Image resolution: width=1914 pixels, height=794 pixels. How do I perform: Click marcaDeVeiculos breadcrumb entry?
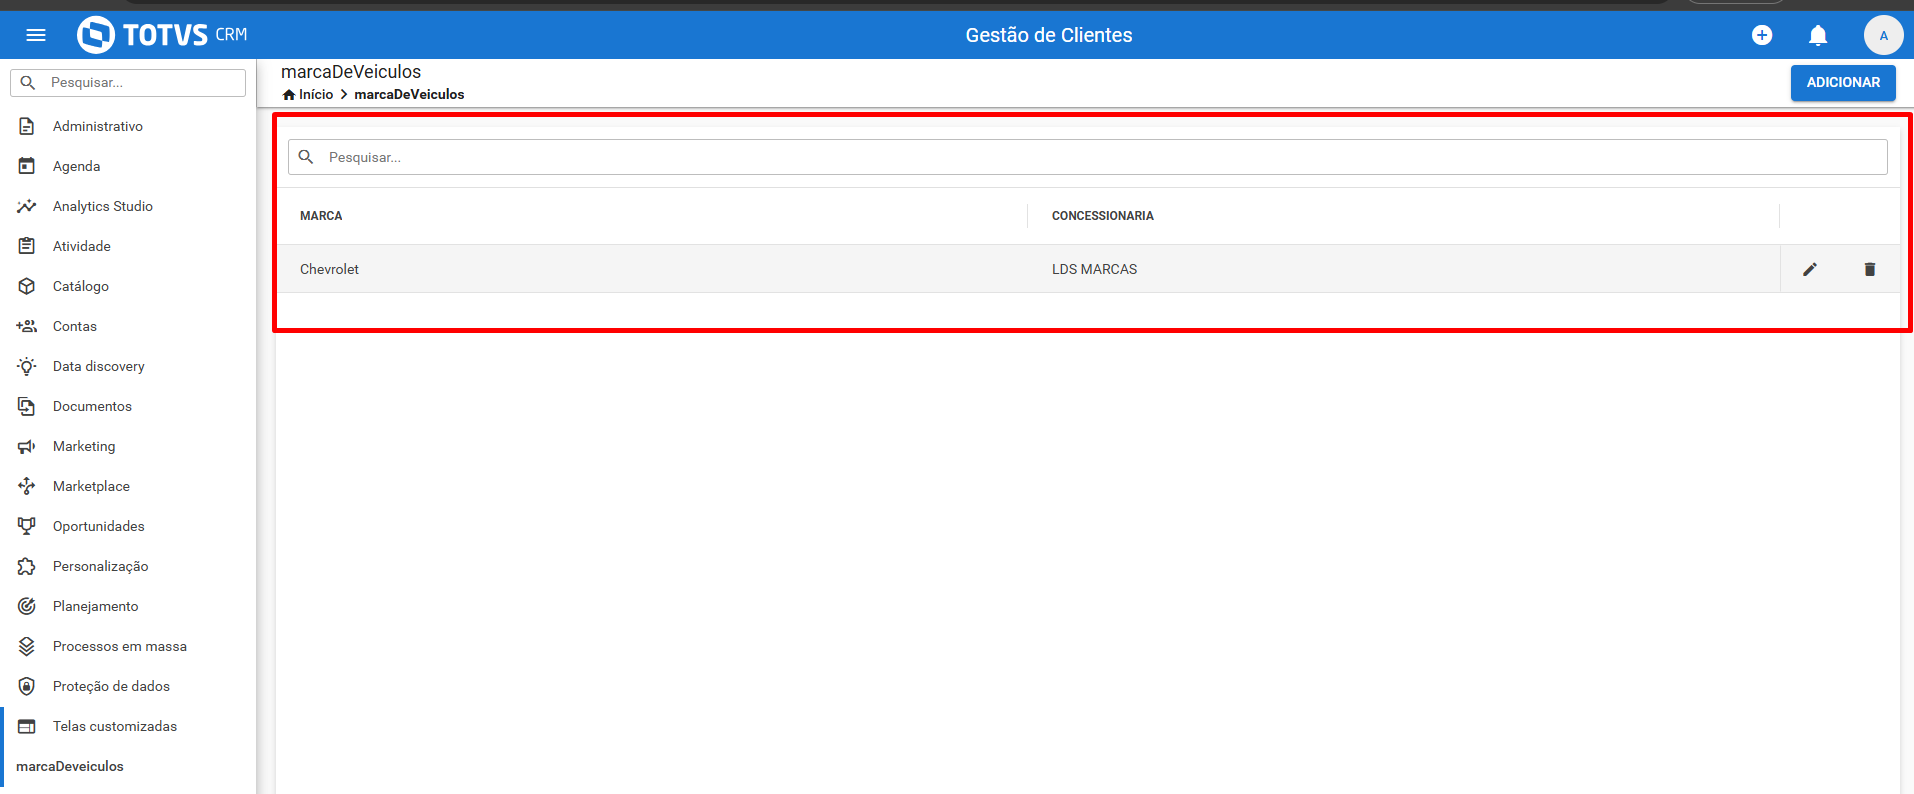coord(409,95)
